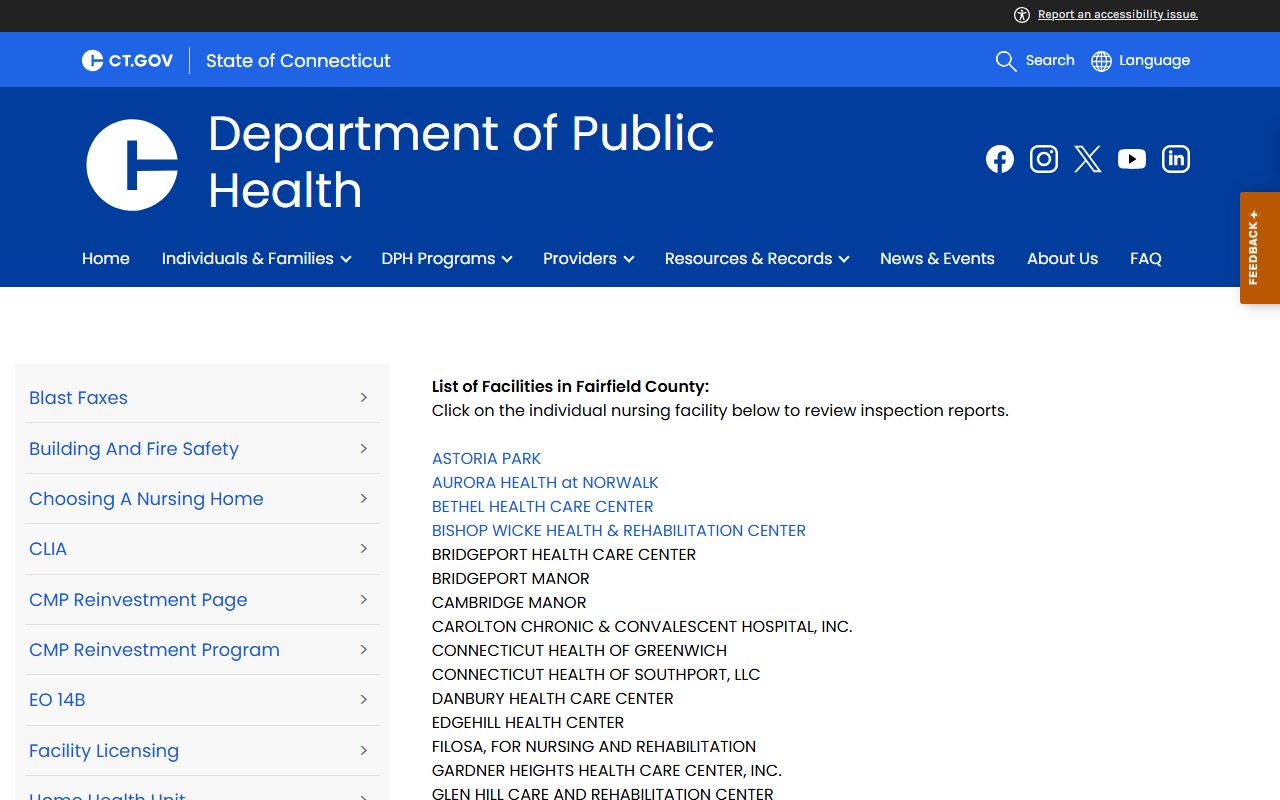Expand the Providers menu
This screenshot has width=1280, height=800.
click(588, 259)
